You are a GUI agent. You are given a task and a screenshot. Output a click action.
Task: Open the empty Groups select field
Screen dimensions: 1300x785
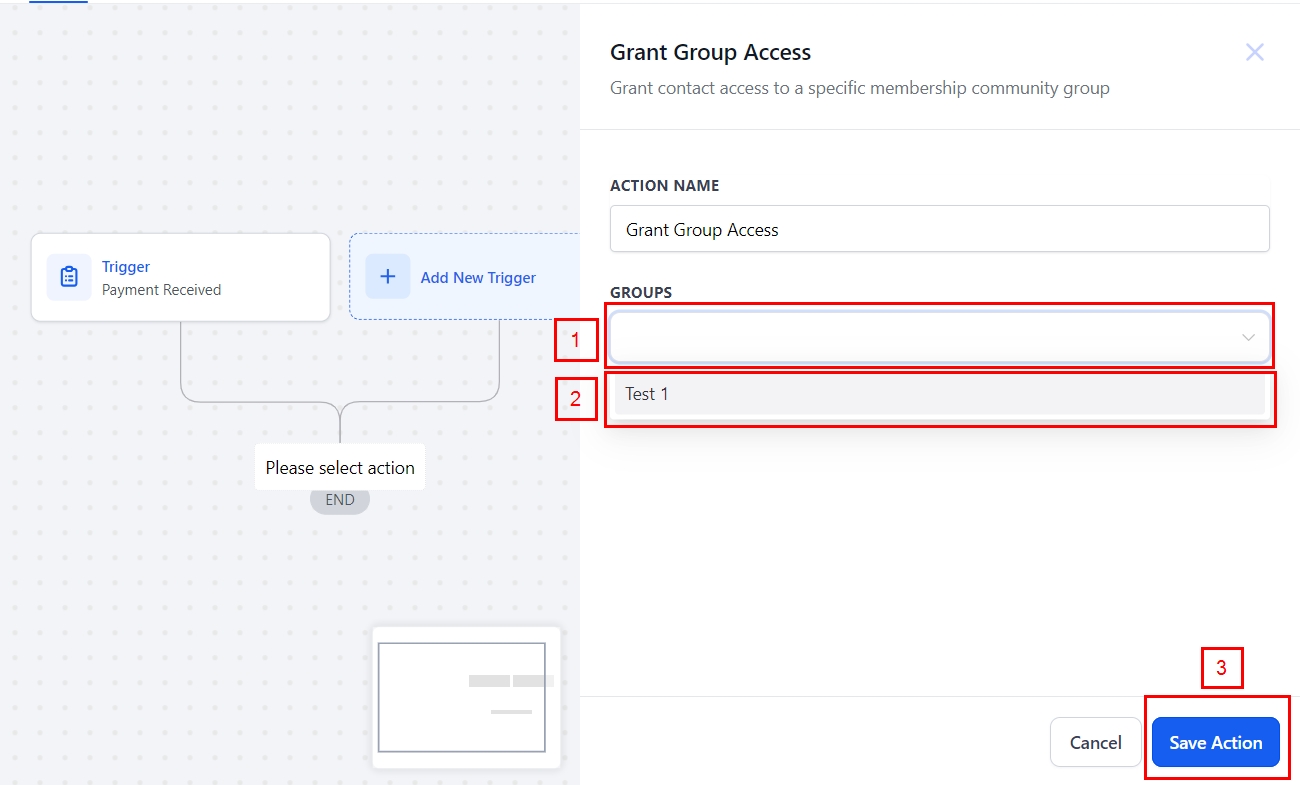pos(920,338)
